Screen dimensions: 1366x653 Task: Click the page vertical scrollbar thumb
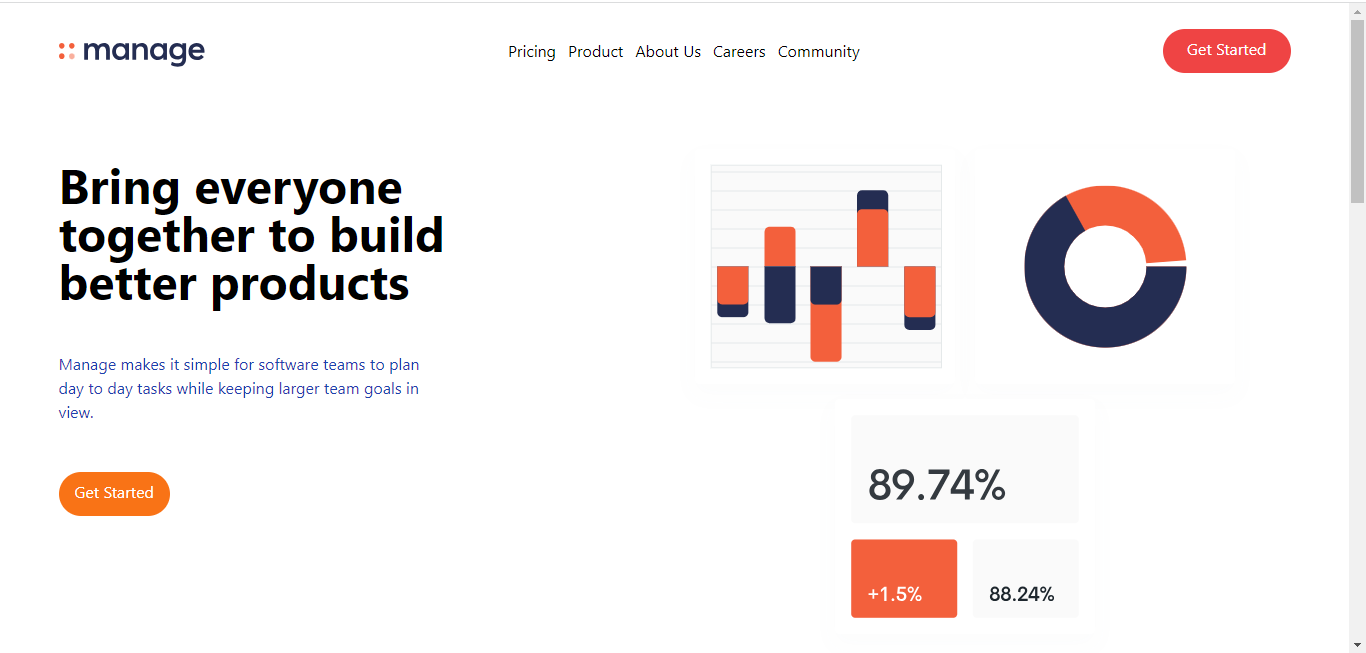click(1357, 110)
